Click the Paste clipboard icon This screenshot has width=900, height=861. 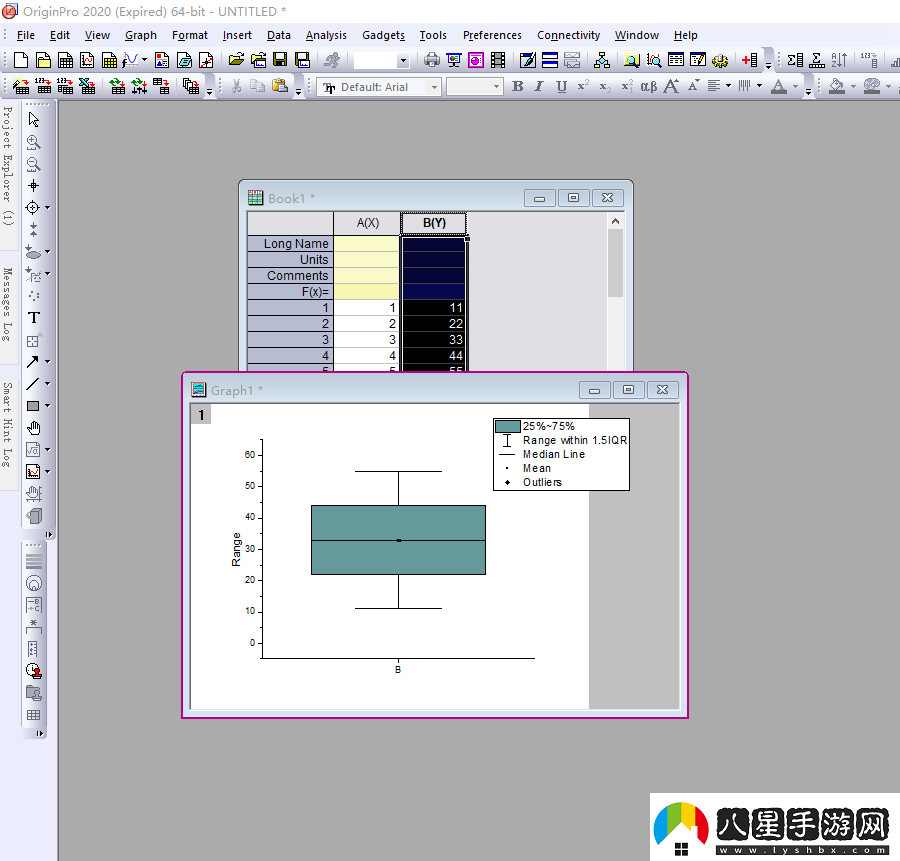[x=280, y=87]
